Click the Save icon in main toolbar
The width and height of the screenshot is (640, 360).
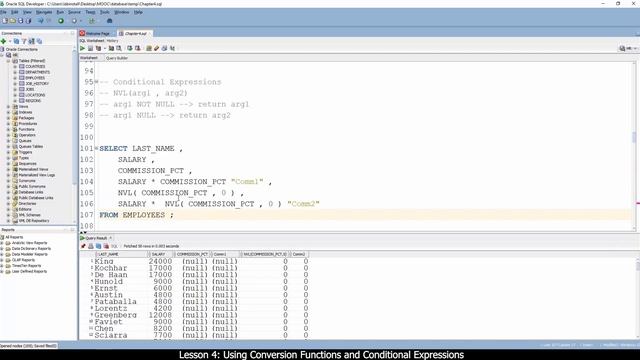point(20,21)
